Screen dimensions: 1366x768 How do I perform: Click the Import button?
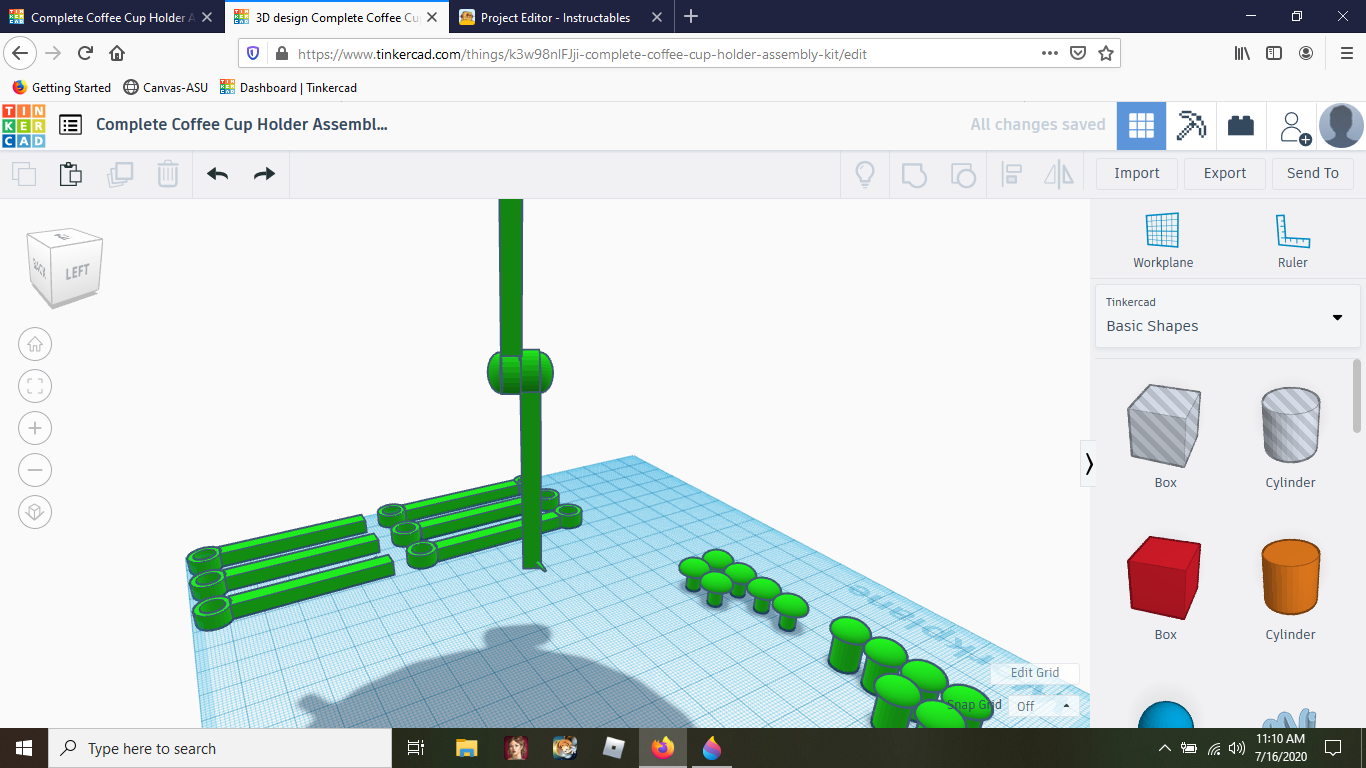point(1137,173)
